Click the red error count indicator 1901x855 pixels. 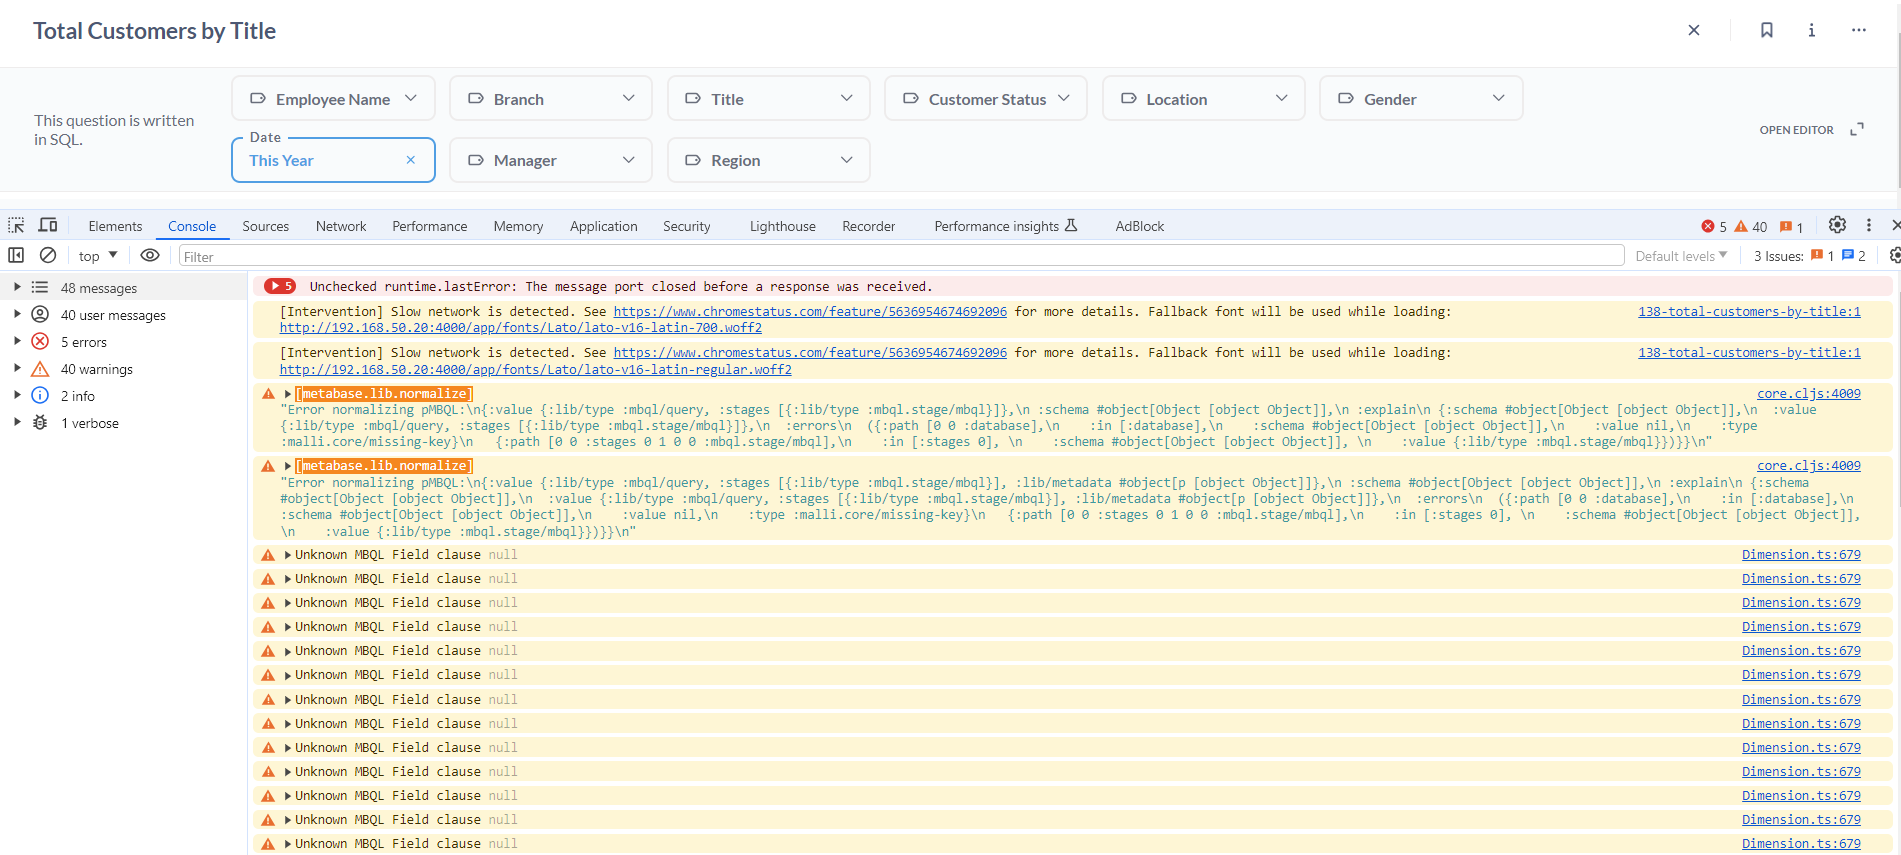pyautogui.click(x=1714, y=226)
